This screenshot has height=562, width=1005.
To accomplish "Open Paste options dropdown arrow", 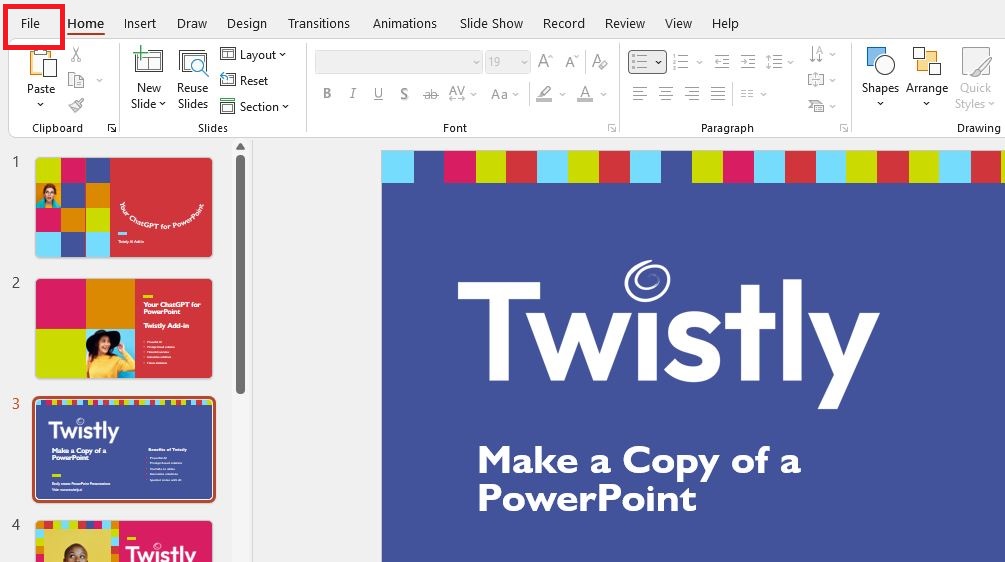I will click(40, 104).
